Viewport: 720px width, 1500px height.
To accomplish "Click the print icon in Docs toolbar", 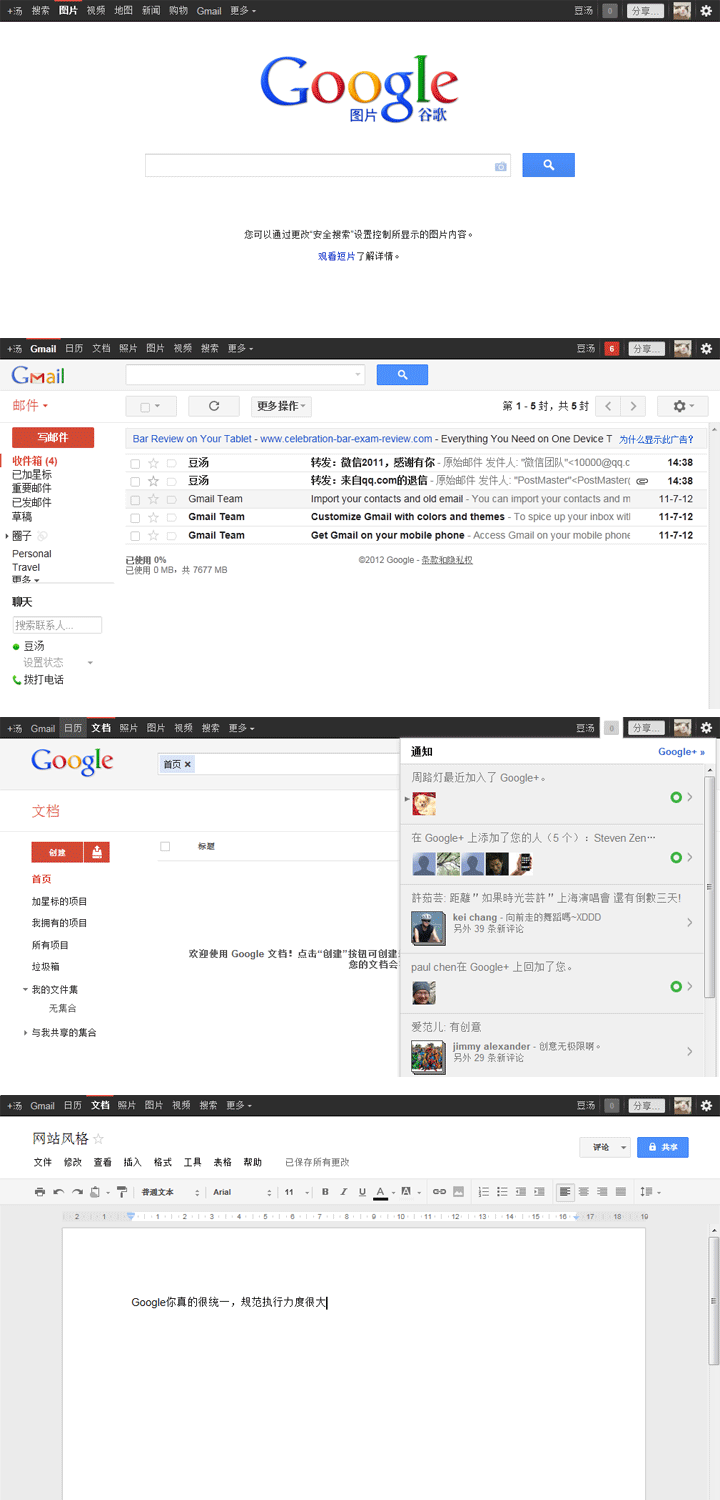I will [x=40, y=1192].
